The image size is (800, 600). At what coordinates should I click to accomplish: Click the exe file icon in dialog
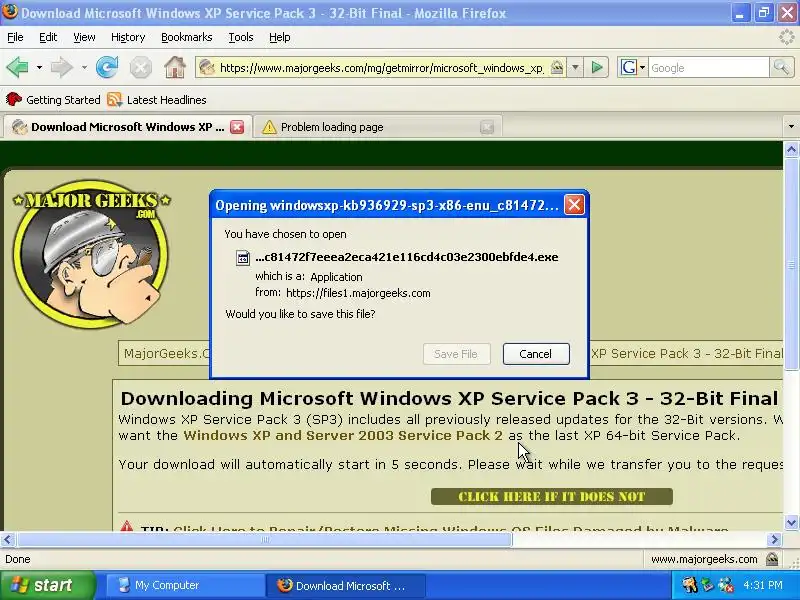click(x=243, y=258)
